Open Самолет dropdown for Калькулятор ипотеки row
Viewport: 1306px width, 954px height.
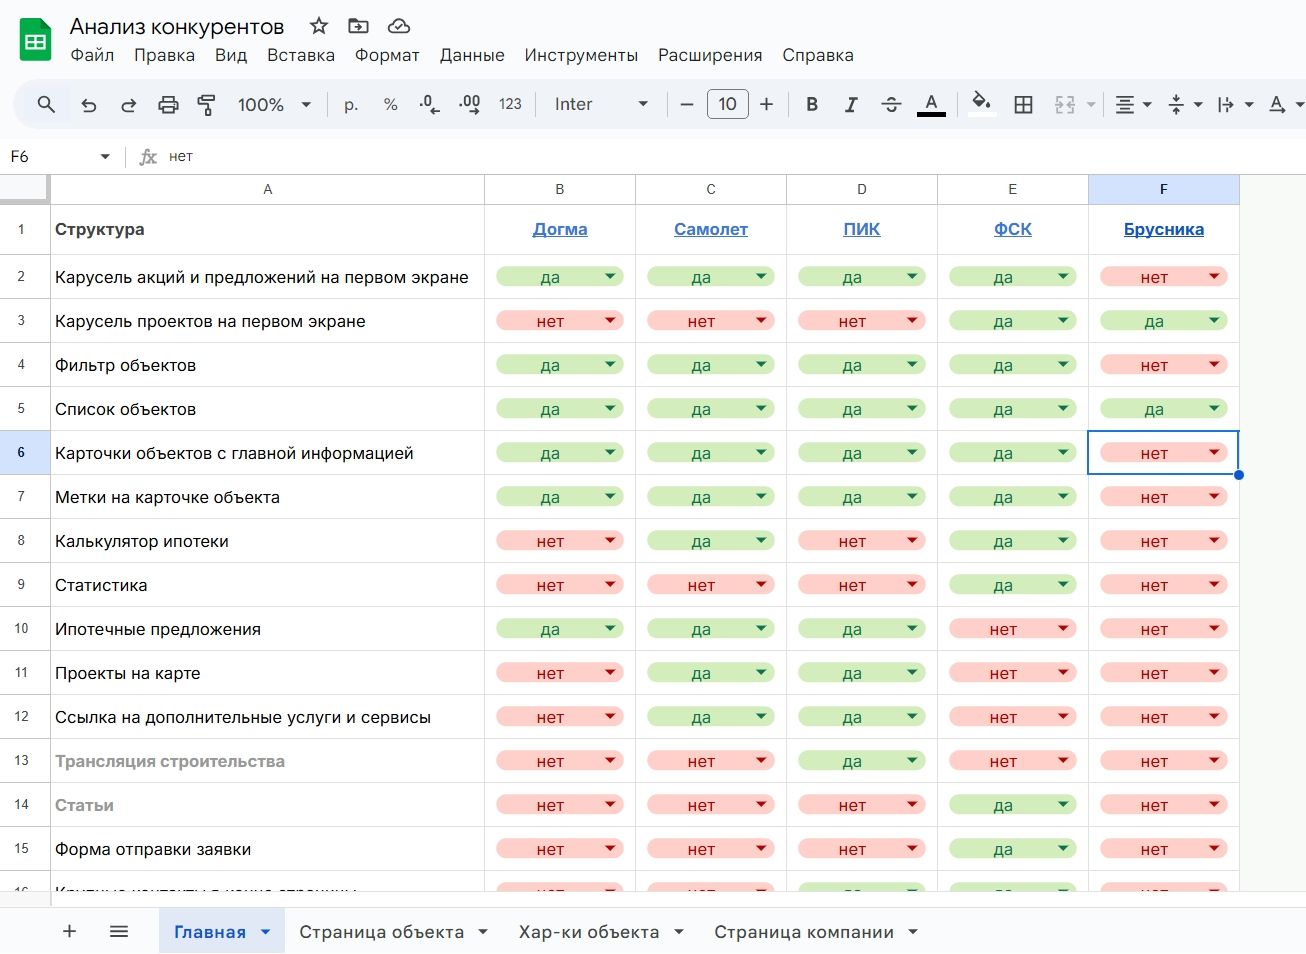click(x=761, y=540)
